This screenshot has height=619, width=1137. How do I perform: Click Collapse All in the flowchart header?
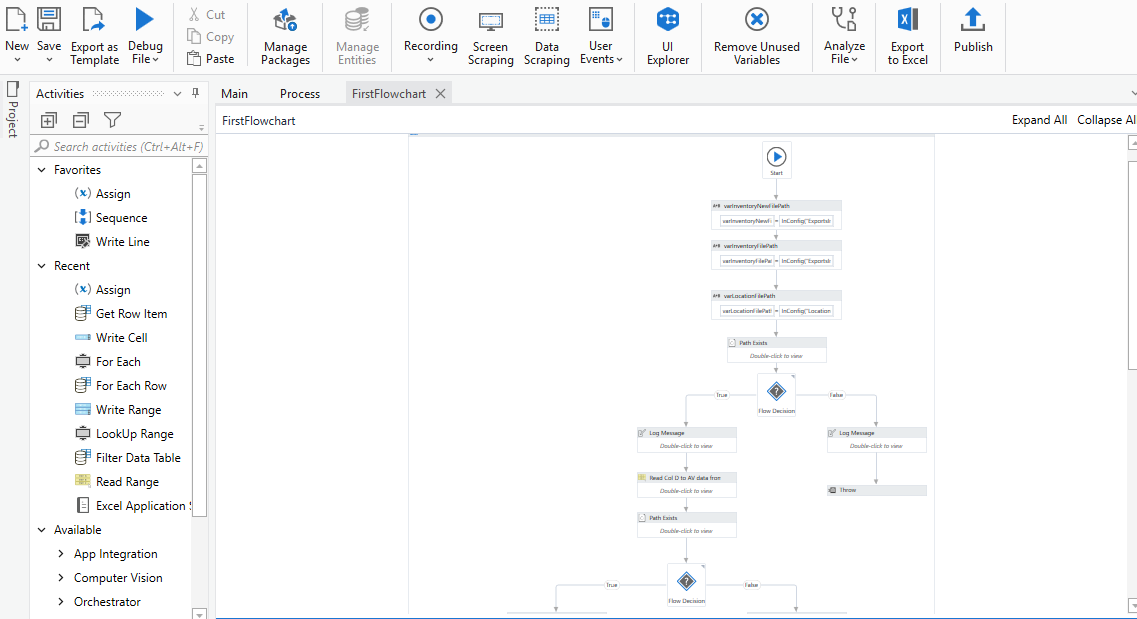(1106, 119)
